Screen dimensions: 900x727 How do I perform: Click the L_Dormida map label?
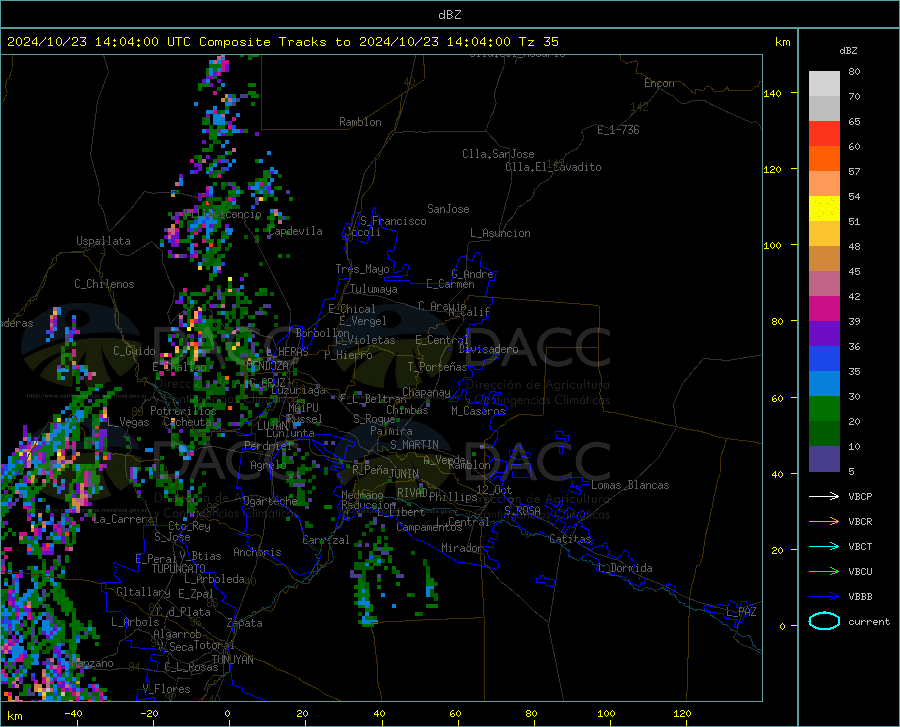click(x=624, y=568)
